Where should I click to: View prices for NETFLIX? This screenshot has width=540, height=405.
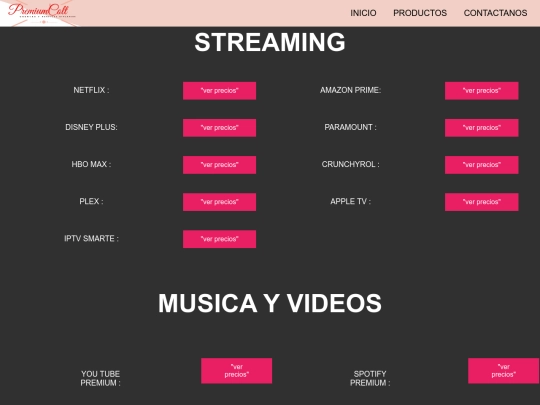tap(219, 91)
